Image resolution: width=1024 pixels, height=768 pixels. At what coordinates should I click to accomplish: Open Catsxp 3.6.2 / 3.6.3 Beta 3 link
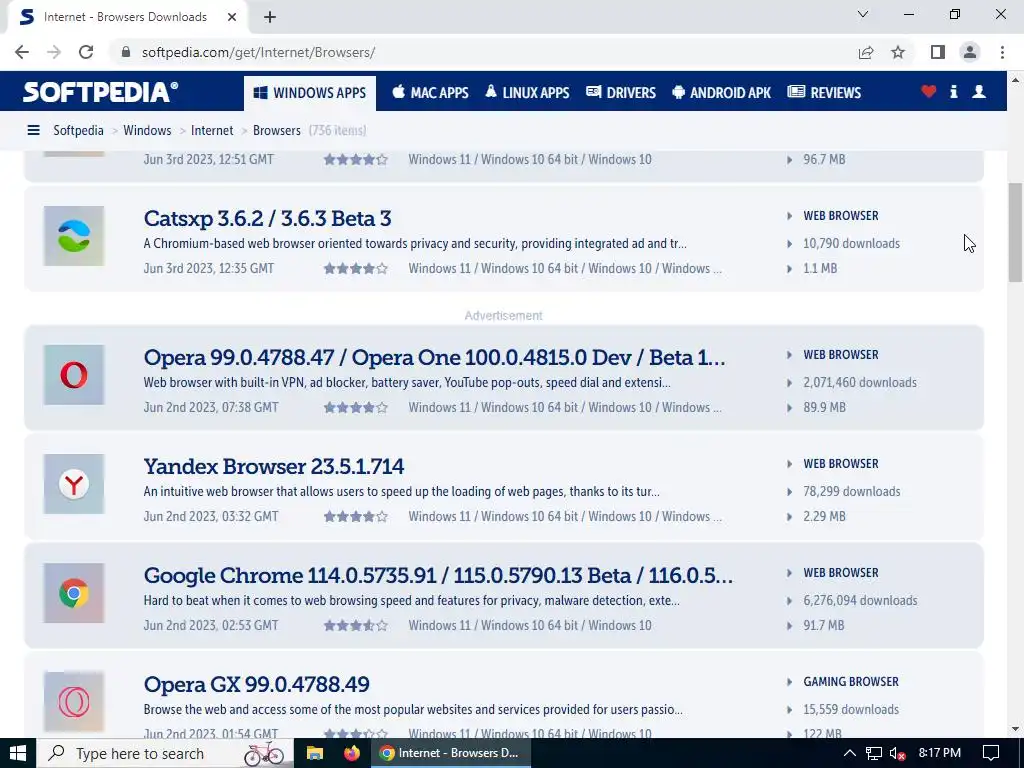coord(267,219)
